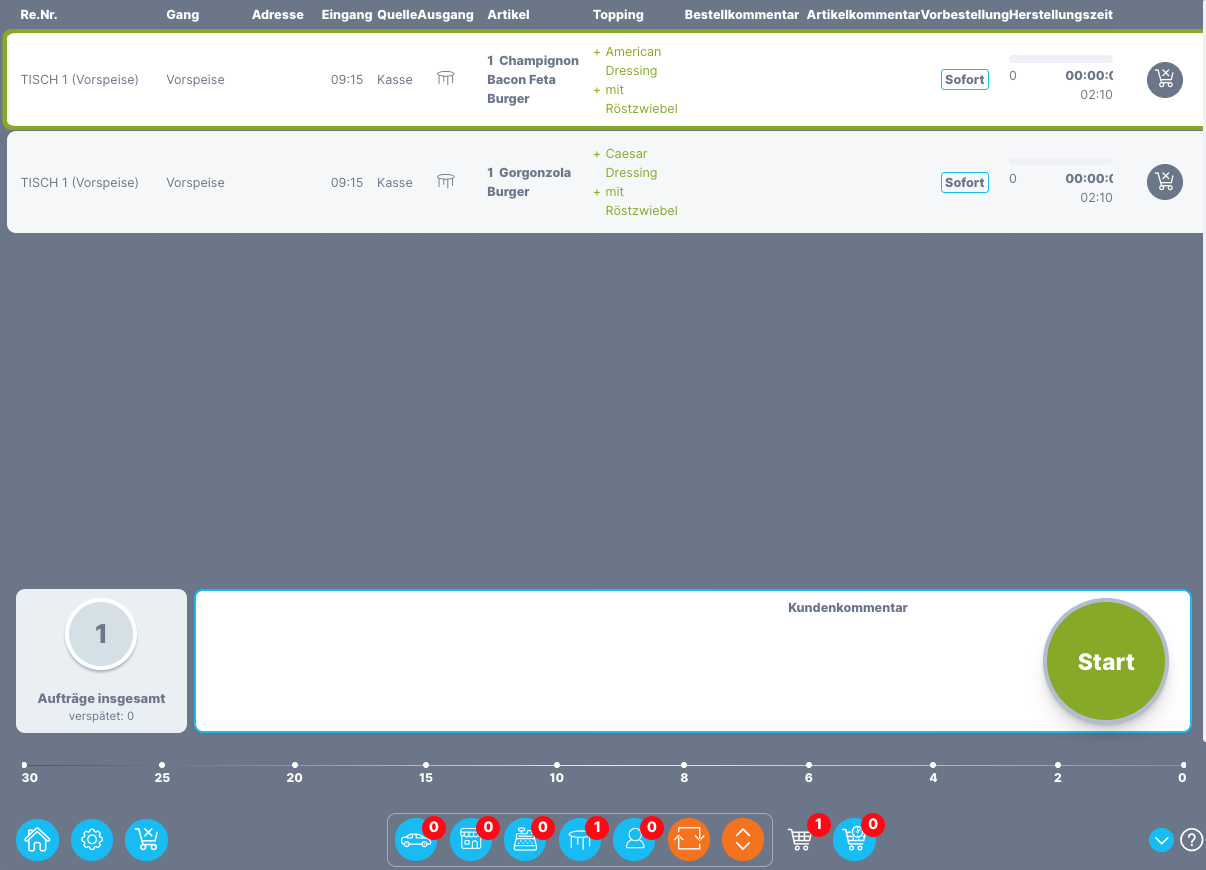Toggle the cash register order filter
The width and height of the screenshot is (1206, 870).
point(524,840)
